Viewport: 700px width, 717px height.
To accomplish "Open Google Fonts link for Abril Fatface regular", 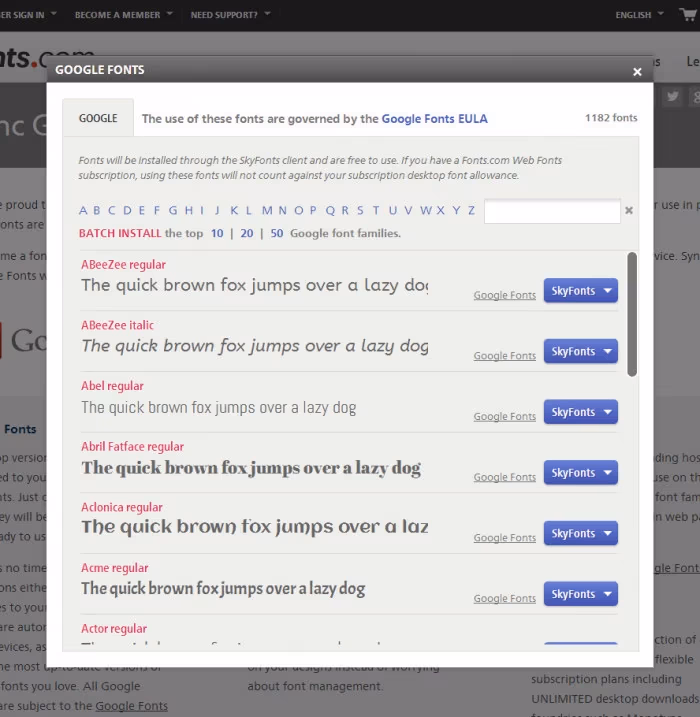I will point(505,477).
